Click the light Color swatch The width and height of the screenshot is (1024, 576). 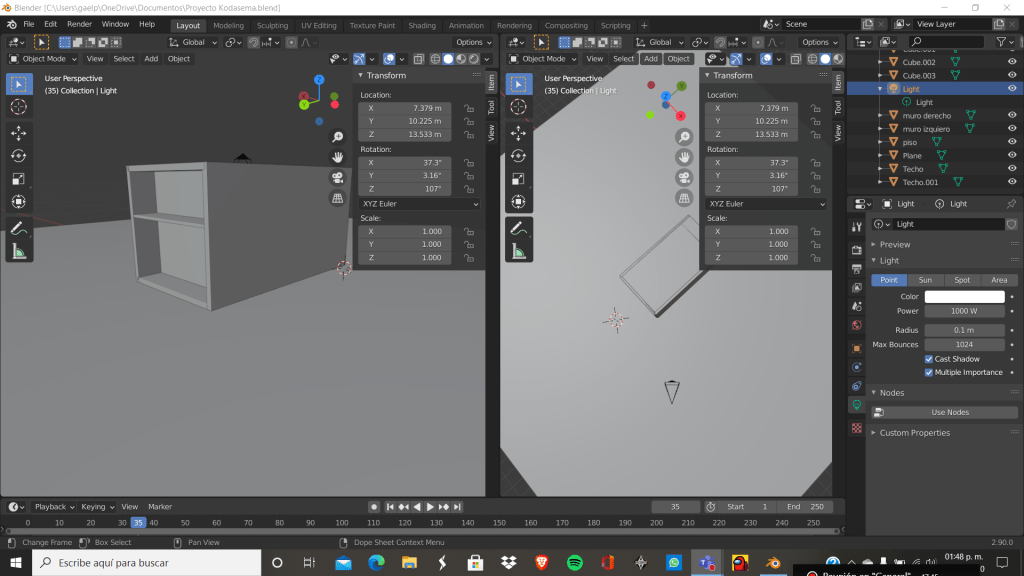(x=964, y=297)
